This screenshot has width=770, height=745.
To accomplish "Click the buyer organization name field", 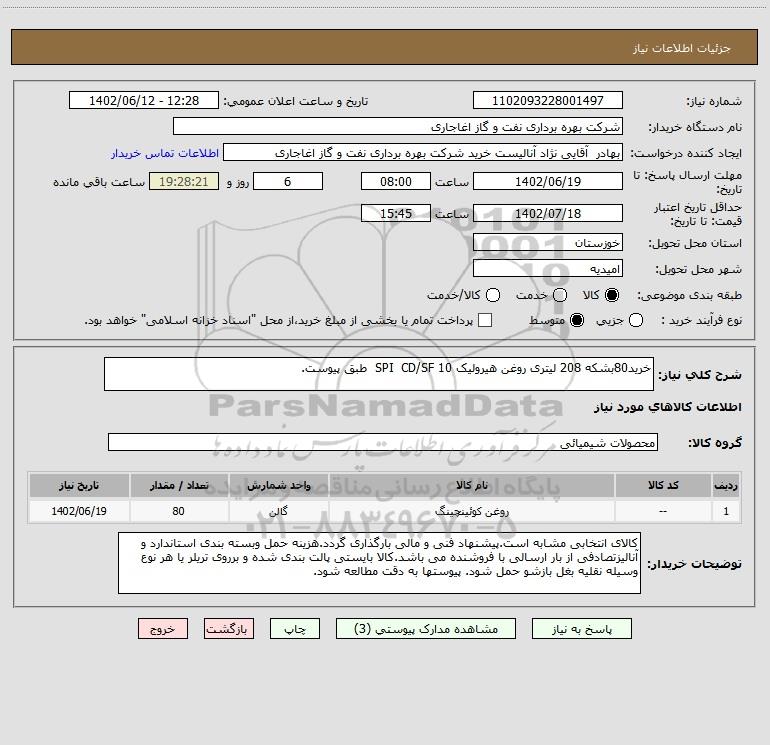I will tap(398, 126).
